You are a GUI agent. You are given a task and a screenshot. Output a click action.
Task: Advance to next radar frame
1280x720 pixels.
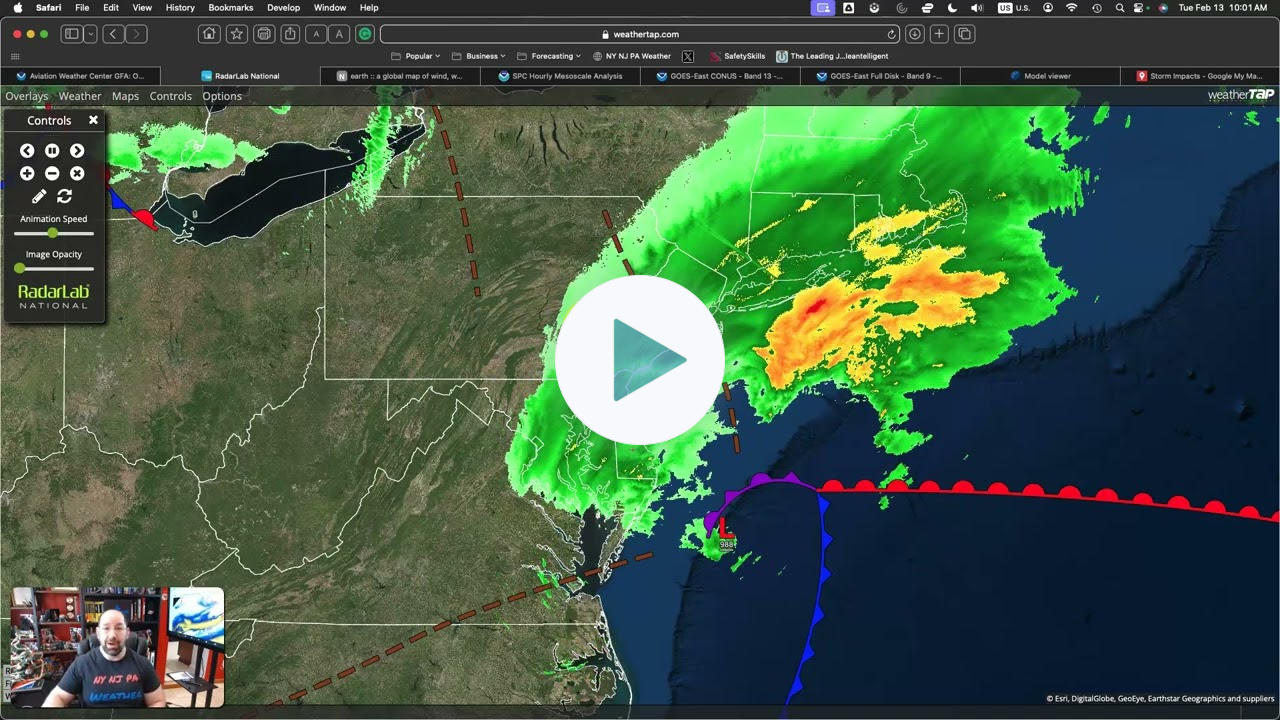coord(77,151)
